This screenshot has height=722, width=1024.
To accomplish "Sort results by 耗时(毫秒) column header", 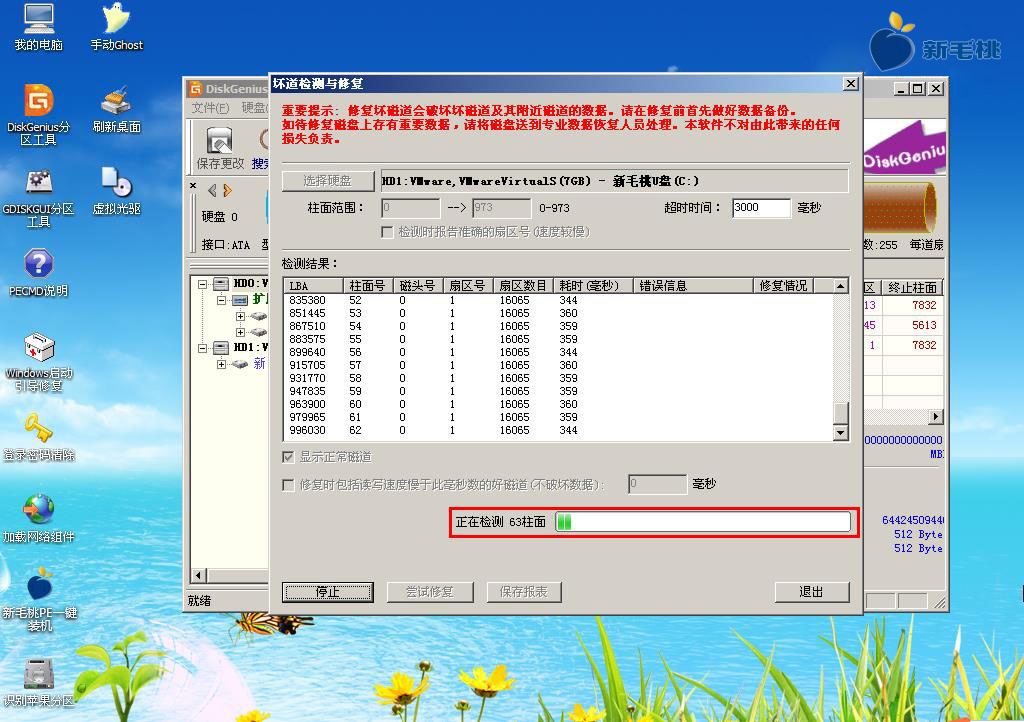I will point(594,286).
